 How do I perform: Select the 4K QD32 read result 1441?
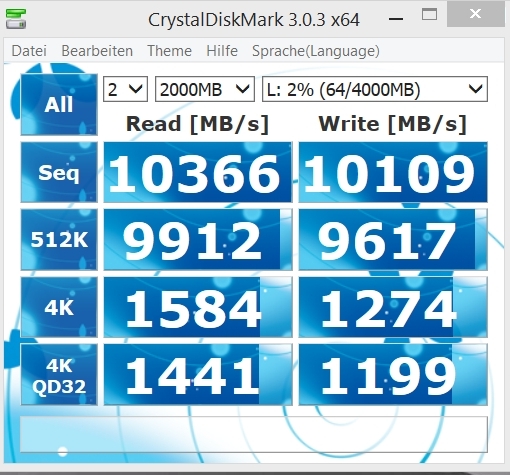tap(198, 375)
